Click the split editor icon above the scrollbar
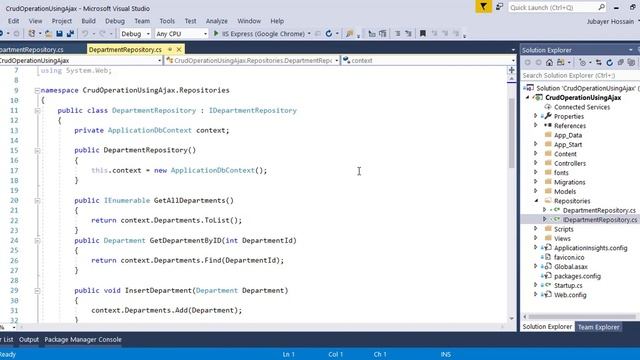640x360 pixels. (x=511, y=70)
